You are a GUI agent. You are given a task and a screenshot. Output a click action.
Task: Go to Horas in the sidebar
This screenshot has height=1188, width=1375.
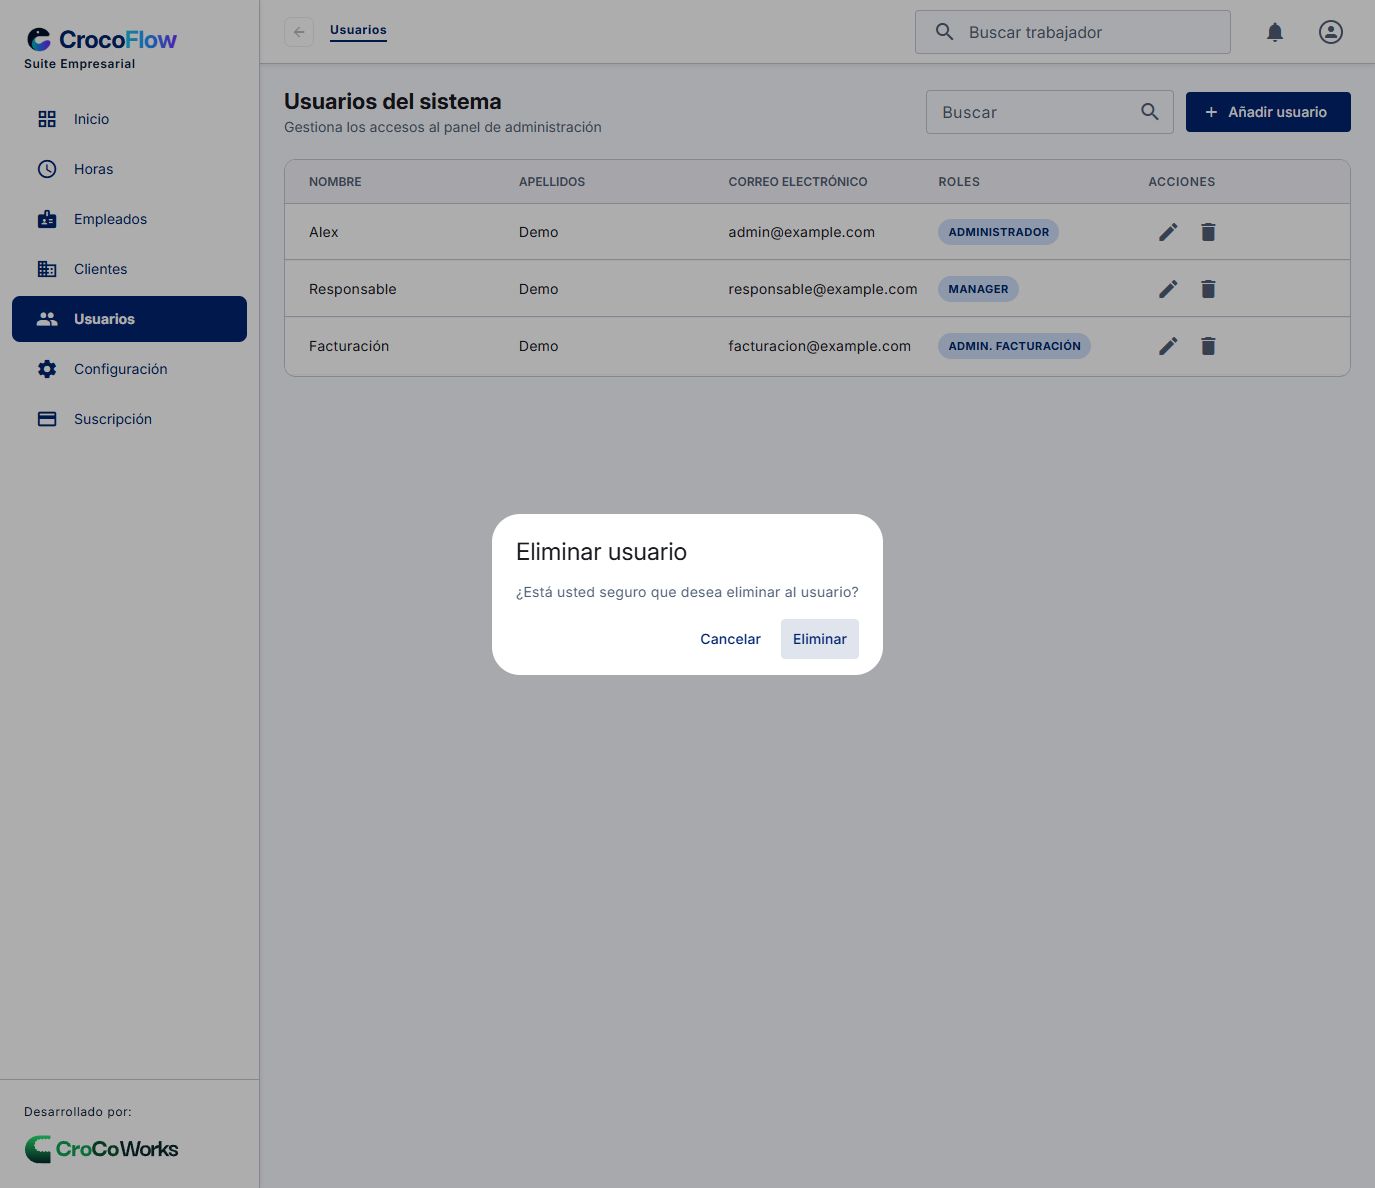coord(129,169)
